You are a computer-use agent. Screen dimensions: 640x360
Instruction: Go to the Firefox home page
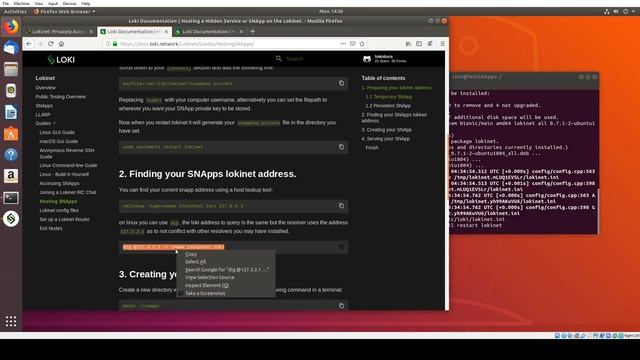pyautogui.click(x=61, y=44)
